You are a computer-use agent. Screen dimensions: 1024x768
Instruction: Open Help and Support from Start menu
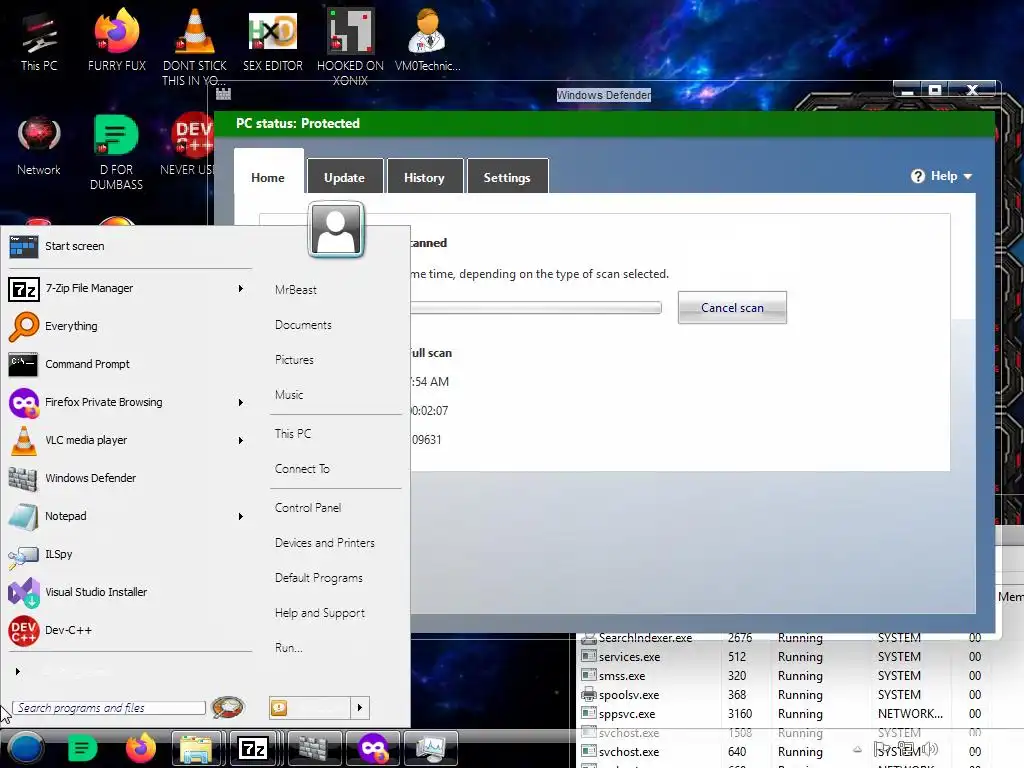click(x=319, y=613)
